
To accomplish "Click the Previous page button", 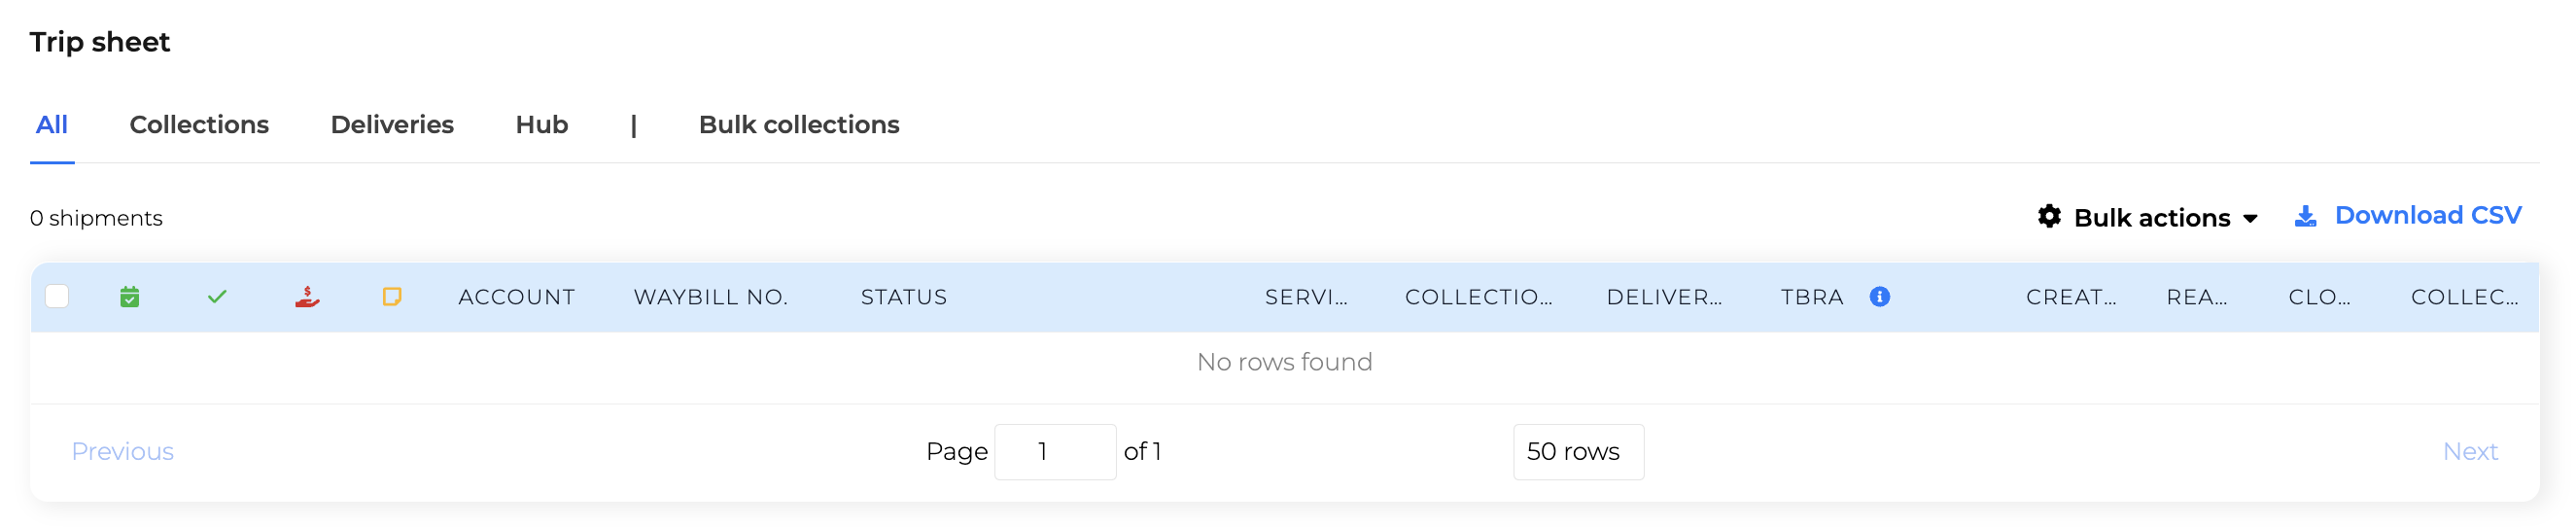I will point(123,452).
